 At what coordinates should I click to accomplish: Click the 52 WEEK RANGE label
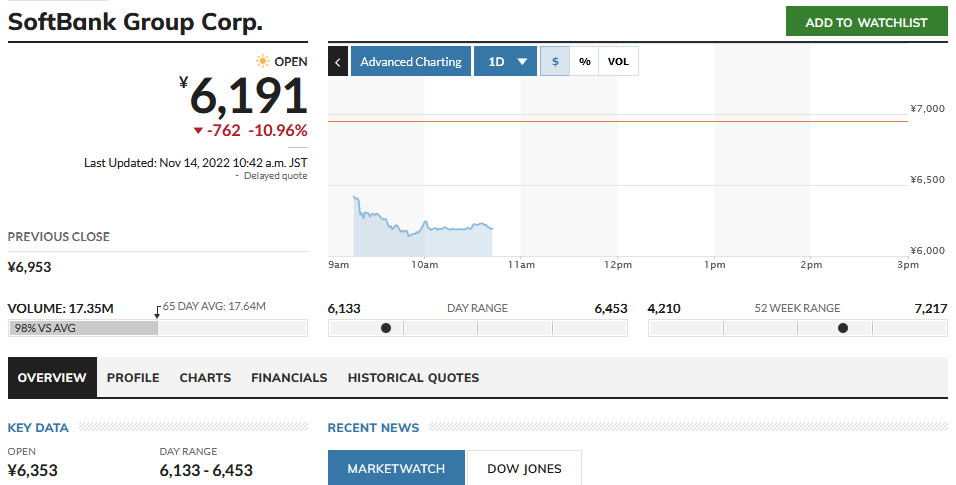pyautogui.click(x=797, y=309)
